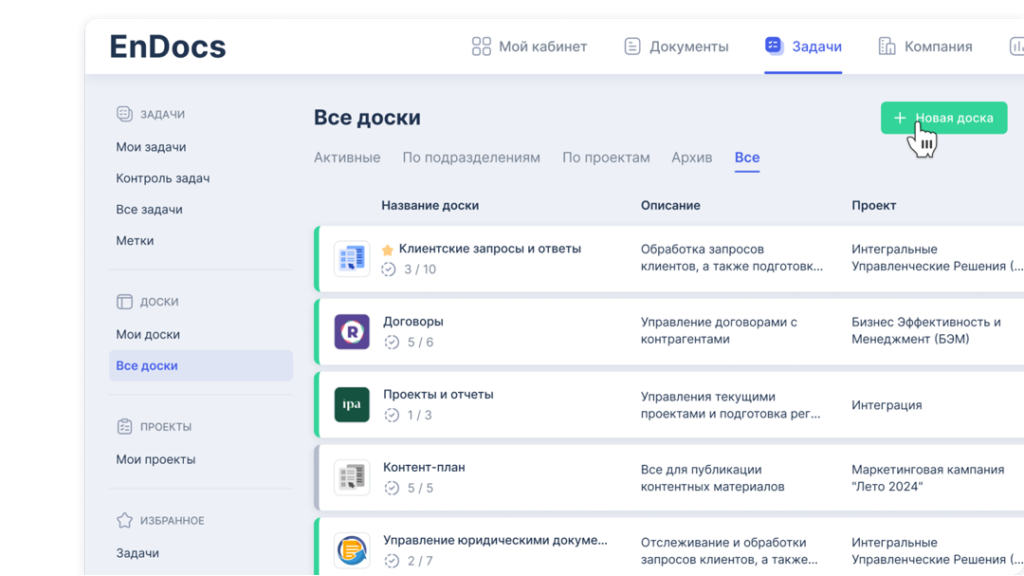This screenshot has height=576, width=1024.
Task: Click the Документы page icon
Action: pyautogui.click(x=632, y=46)
